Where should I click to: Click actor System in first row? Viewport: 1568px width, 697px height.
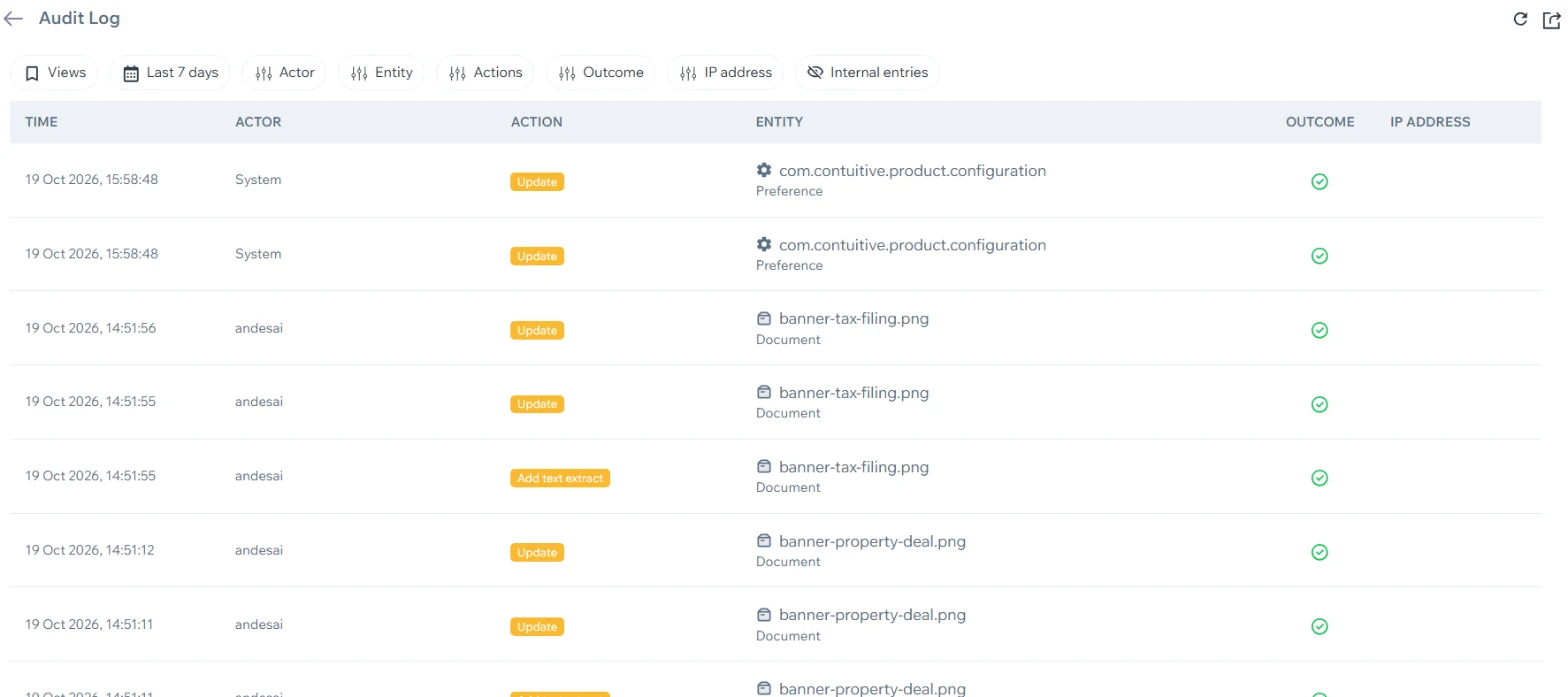tap(258, 180)
